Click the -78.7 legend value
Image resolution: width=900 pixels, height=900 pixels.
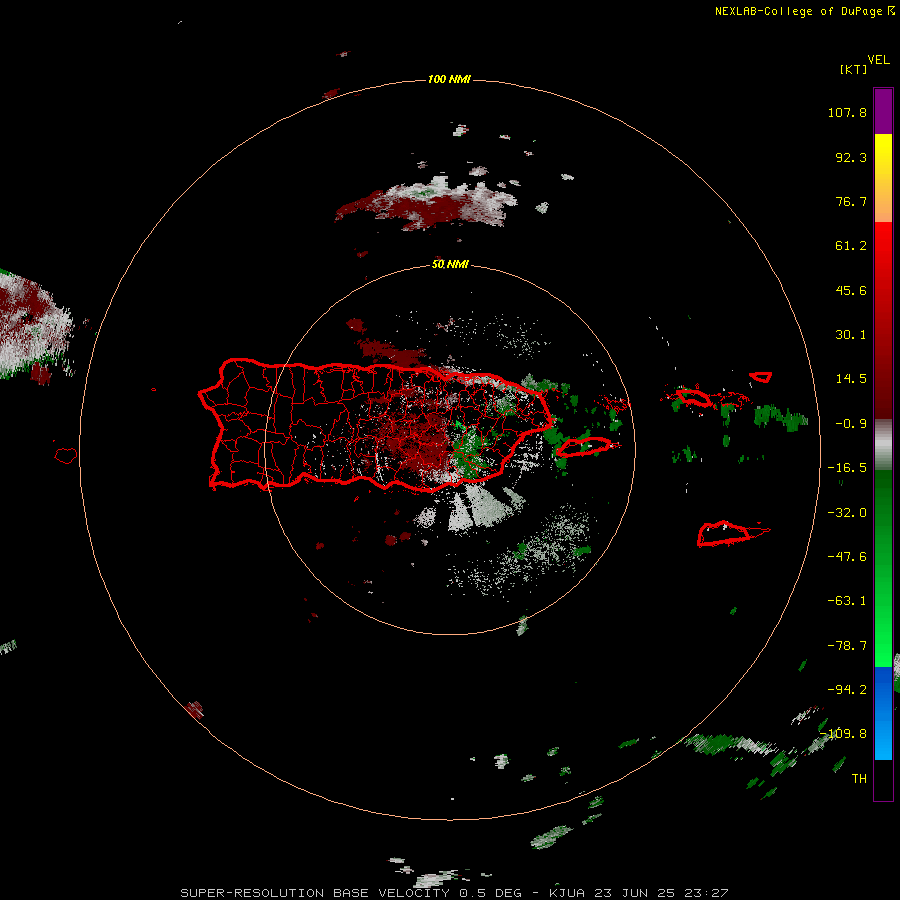pyautogui.click(x=847, y=646)
